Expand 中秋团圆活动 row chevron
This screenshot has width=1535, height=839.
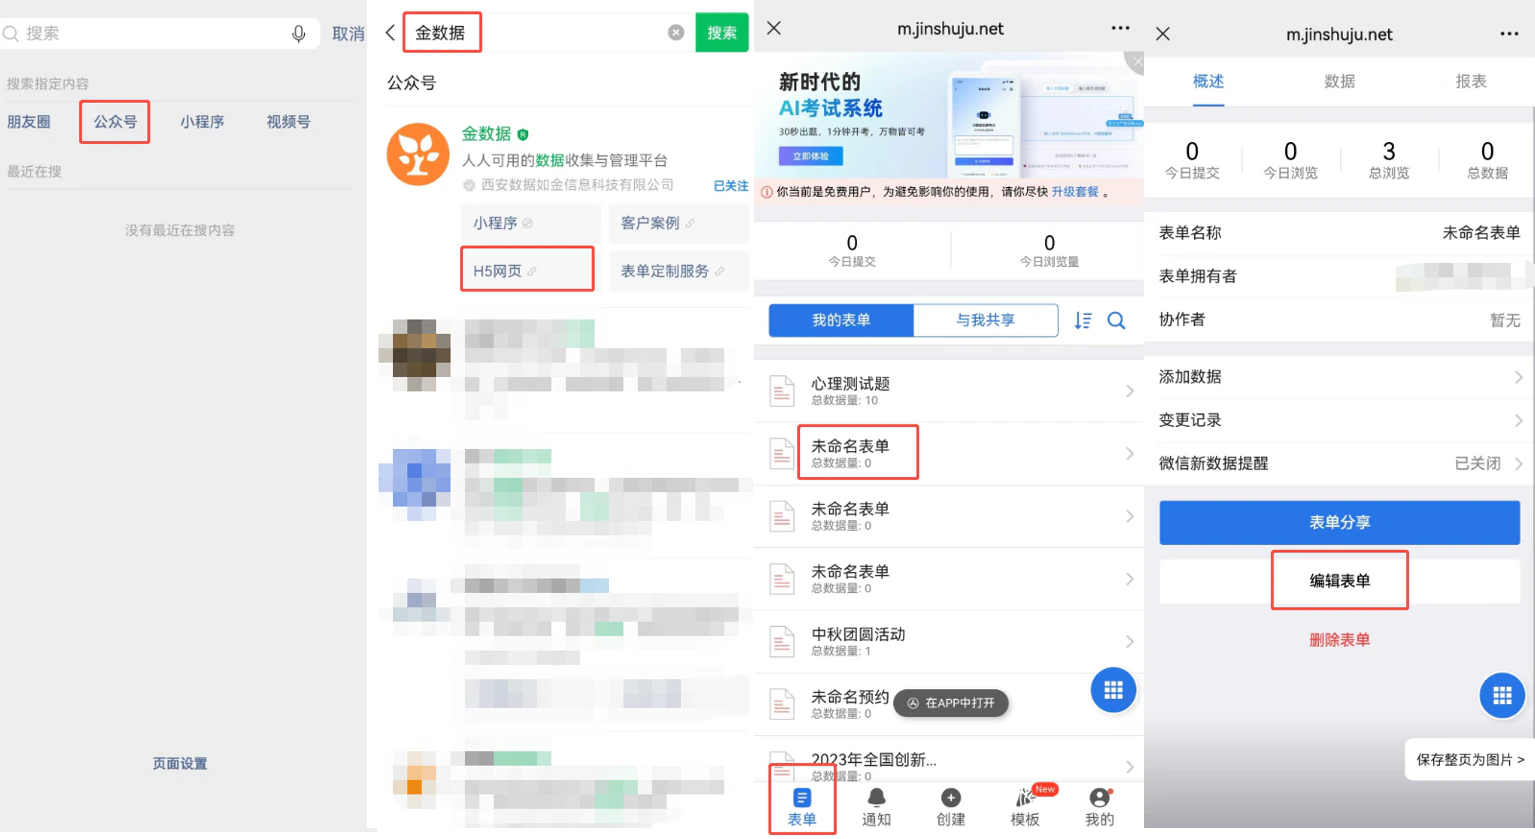[1129, 642]
